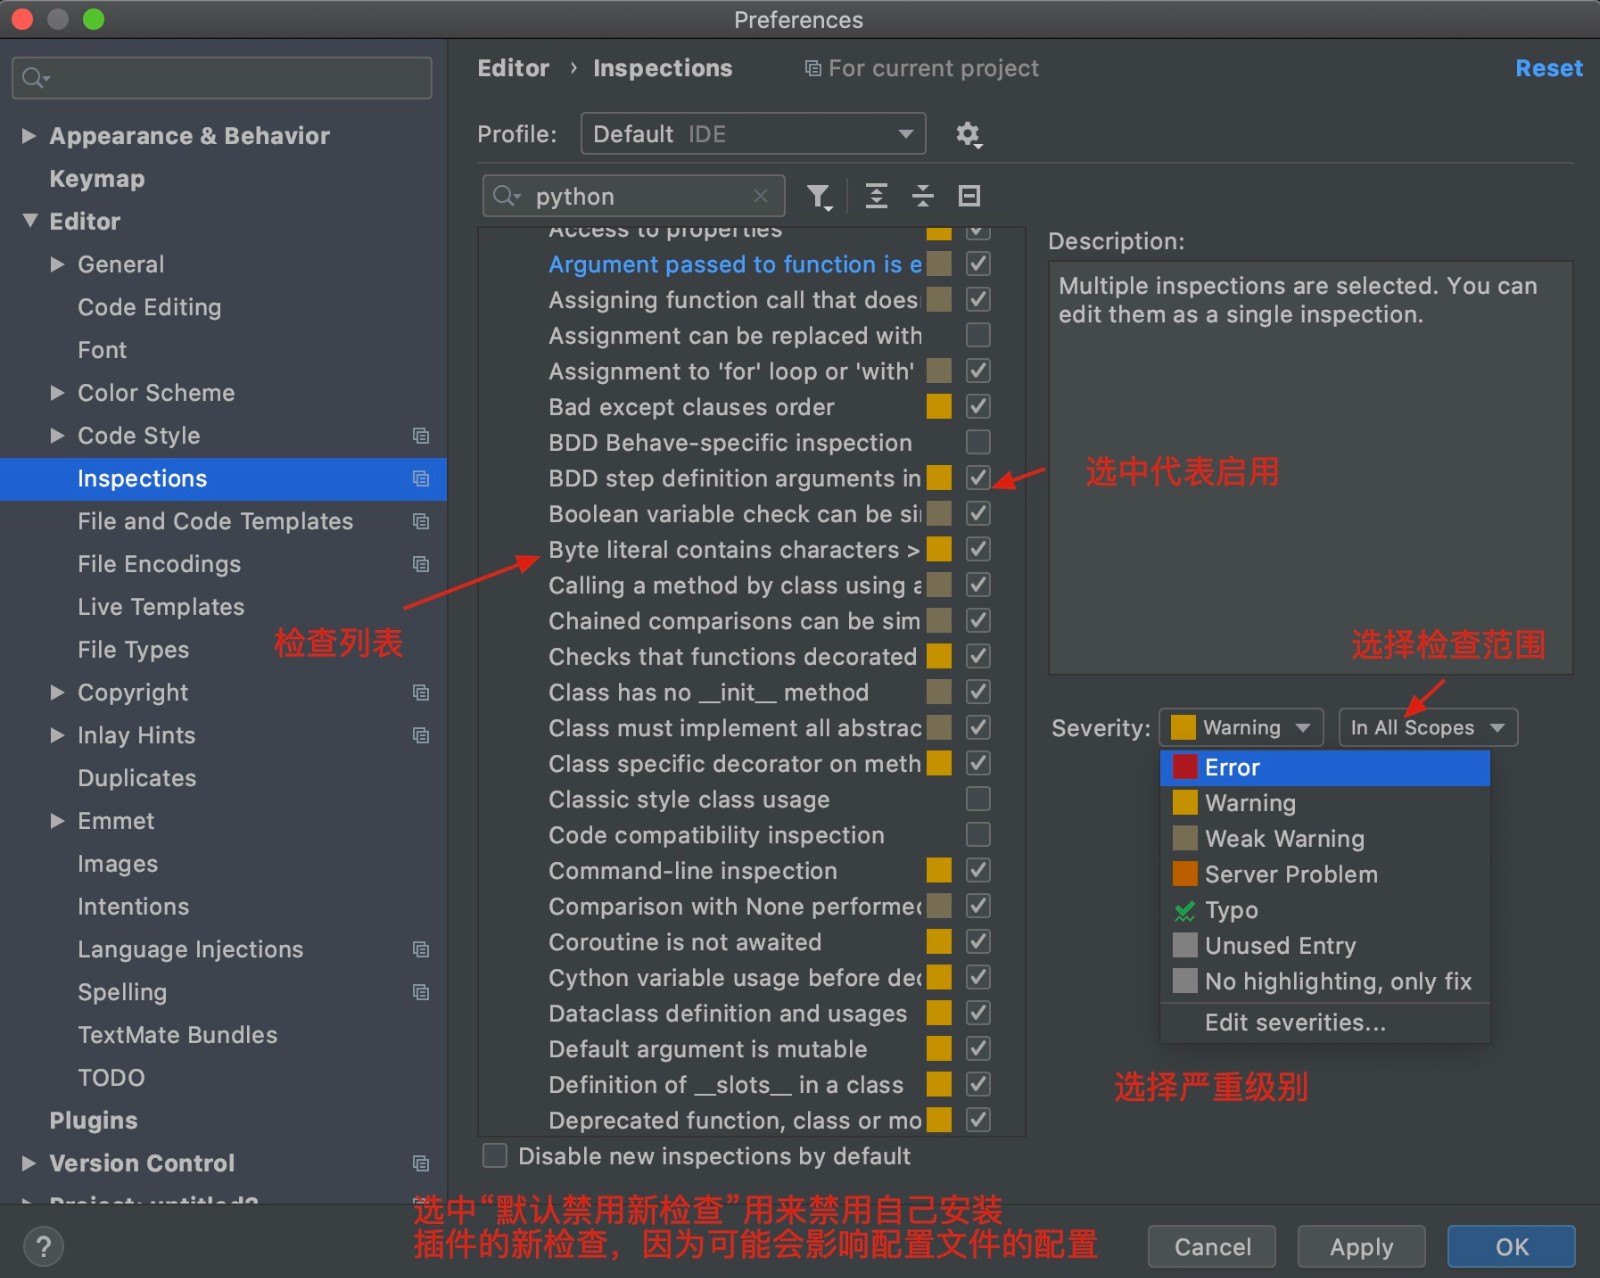The height and width of the screenshot is (1278, 1600).
Task: Click the Collapse All toolbar icon
Action: coord(922,196)
